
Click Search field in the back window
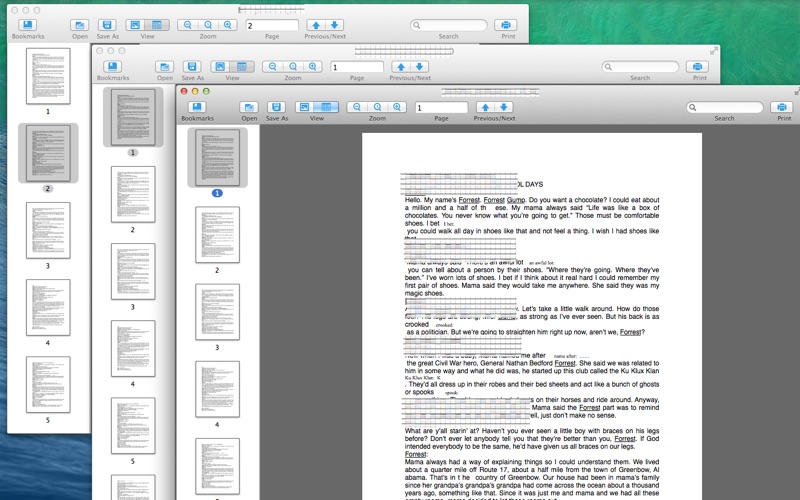coord(448,25)
